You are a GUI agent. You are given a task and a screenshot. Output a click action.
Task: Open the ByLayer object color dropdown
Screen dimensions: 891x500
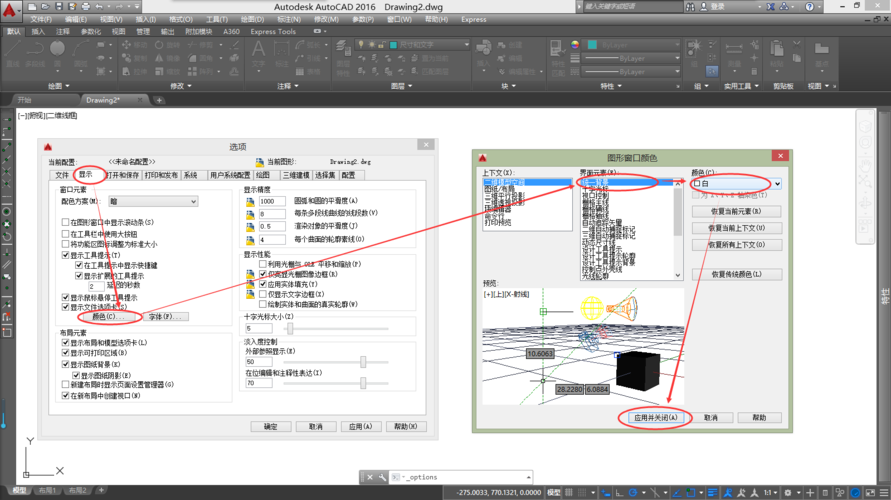[x=633, y=44]
